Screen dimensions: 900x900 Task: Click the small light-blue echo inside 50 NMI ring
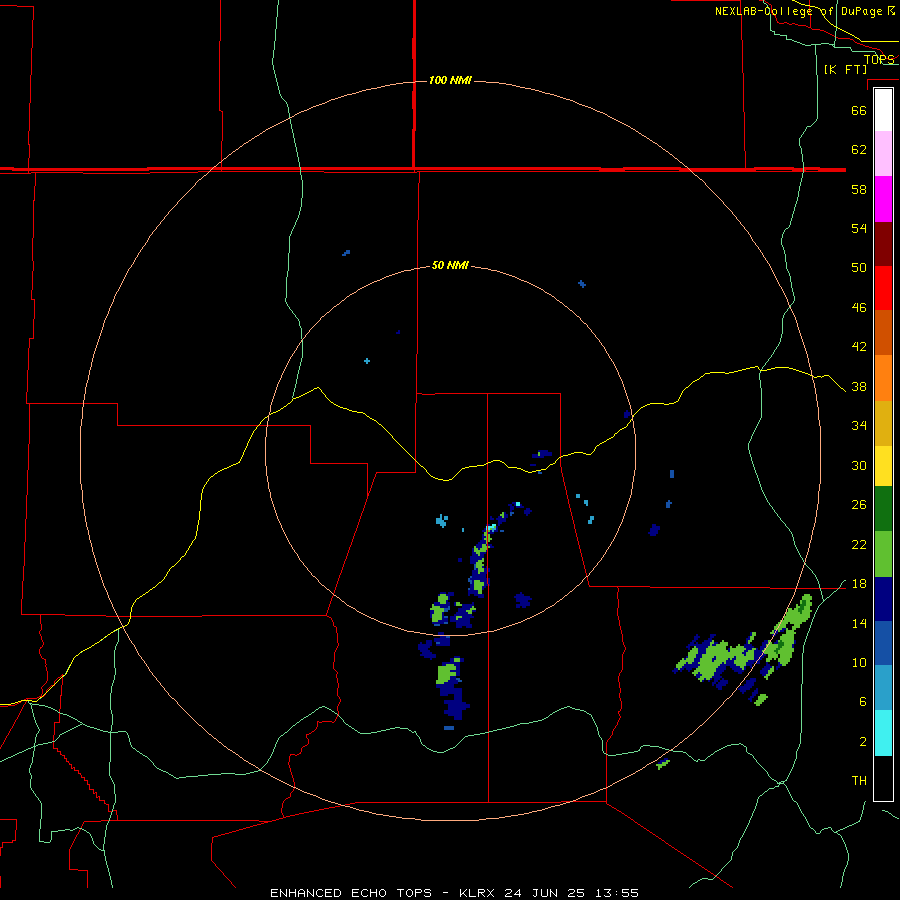[441, 521]
